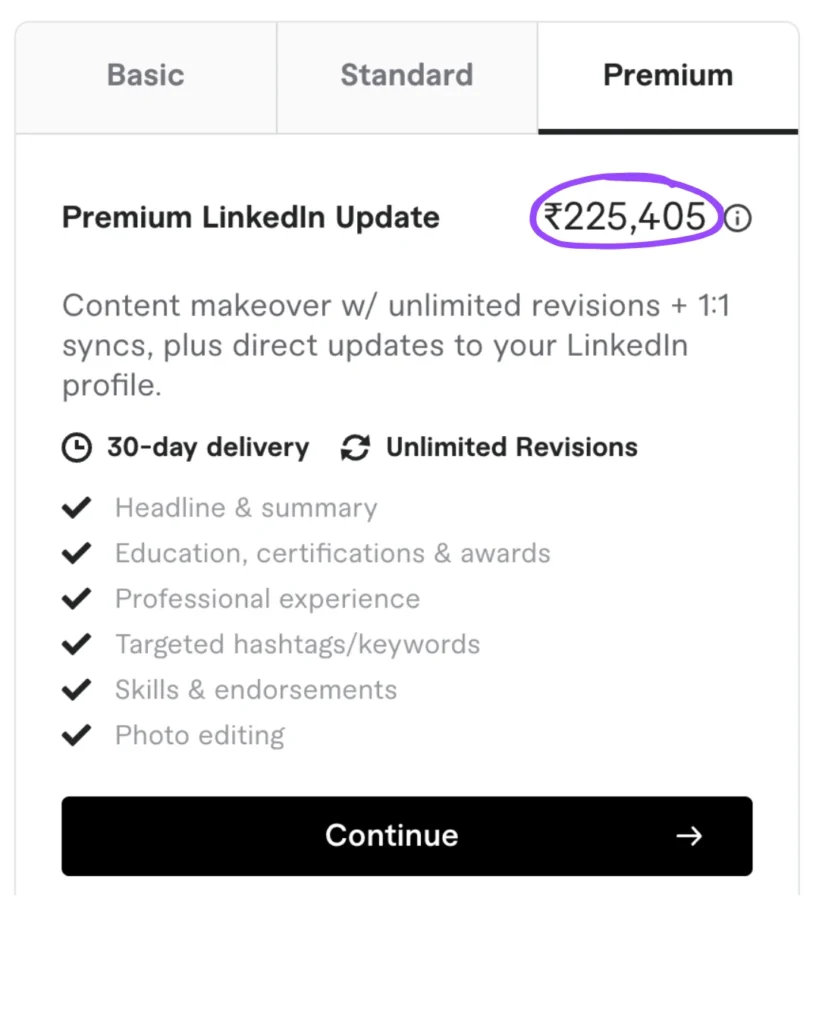Click the 30-day delivery clock icon
This screenshot has width=819, height=1024.
coord(76,447)
